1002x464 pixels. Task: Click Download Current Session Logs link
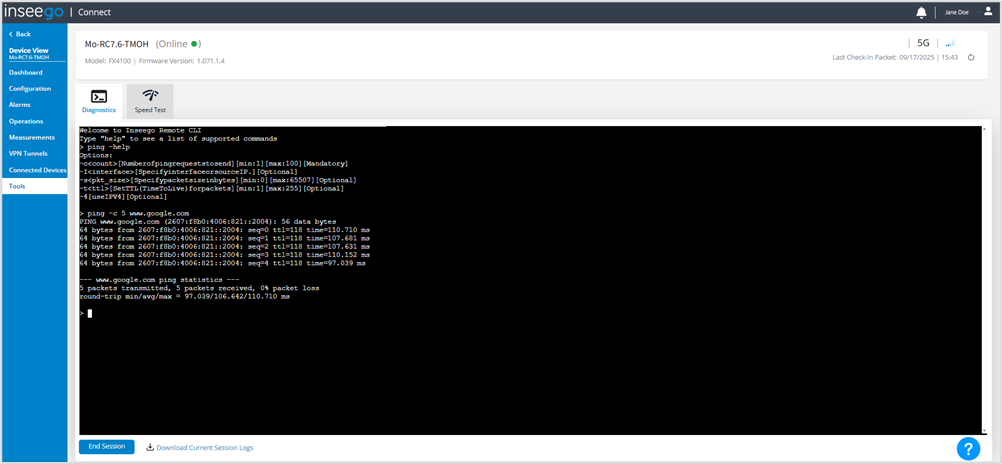[x=200, y=447]
